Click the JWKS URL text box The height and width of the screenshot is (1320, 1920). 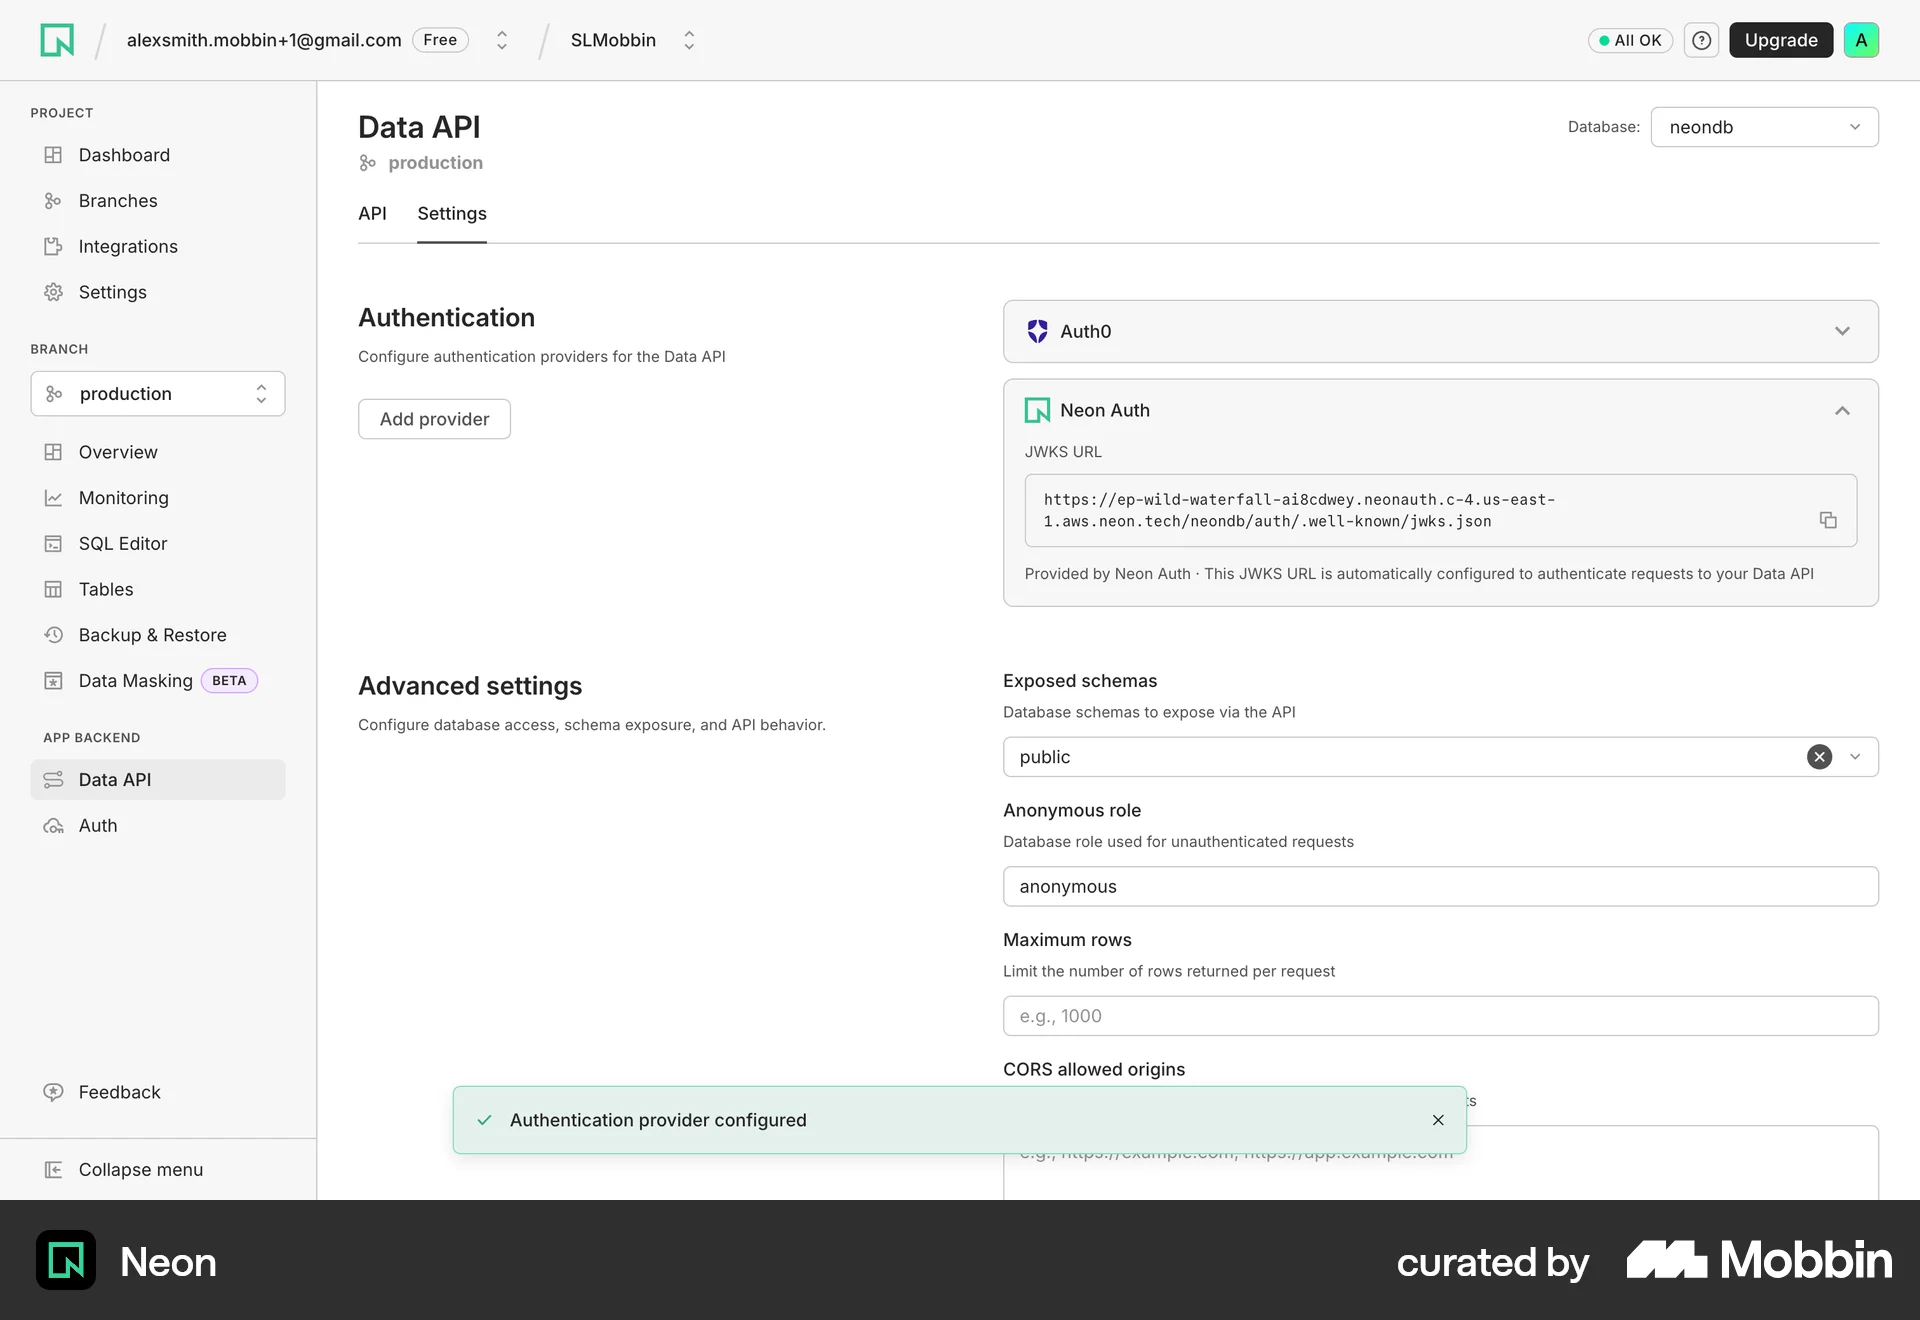1440,510
